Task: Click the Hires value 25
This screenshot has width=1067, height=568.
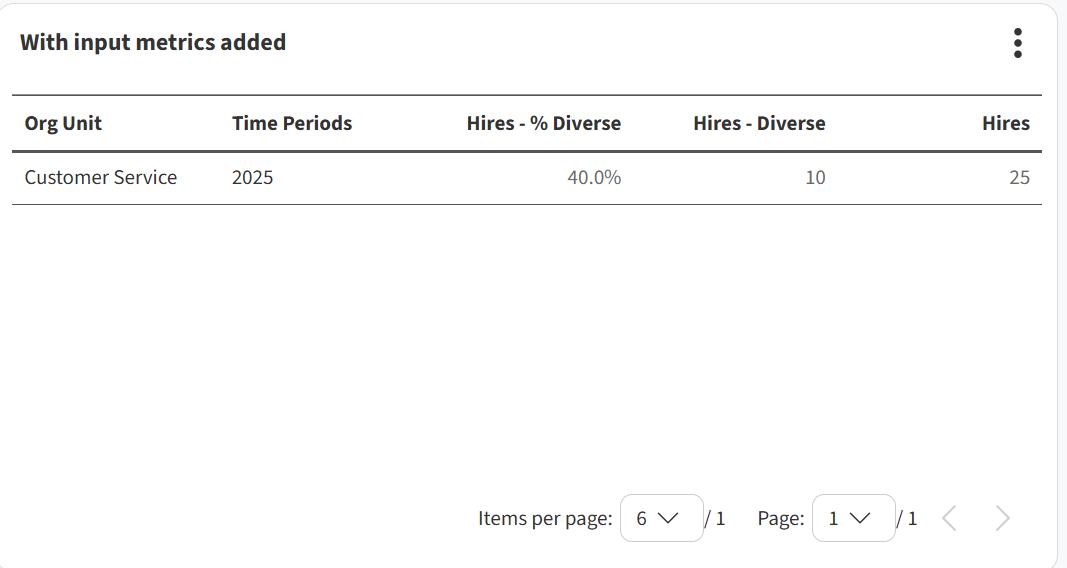Action: (x=1019, y=177)
